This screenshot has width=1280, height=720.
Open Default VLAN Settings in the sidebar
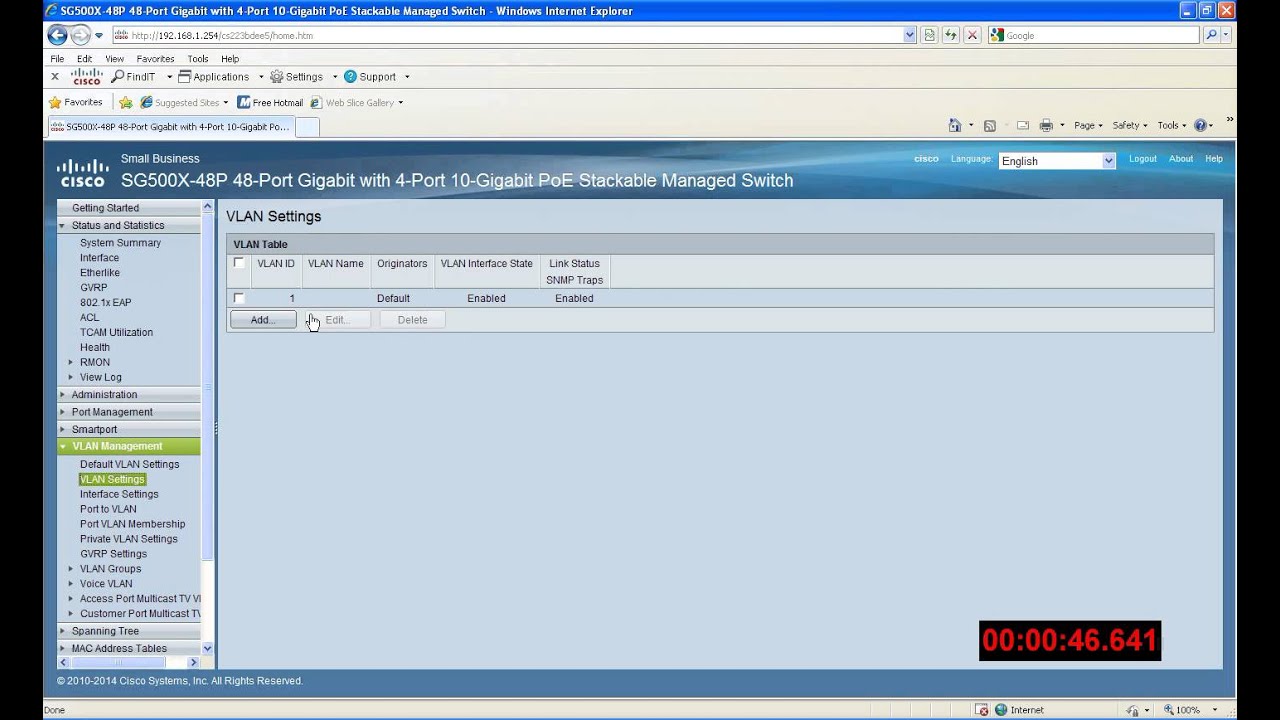pos(130,464)
